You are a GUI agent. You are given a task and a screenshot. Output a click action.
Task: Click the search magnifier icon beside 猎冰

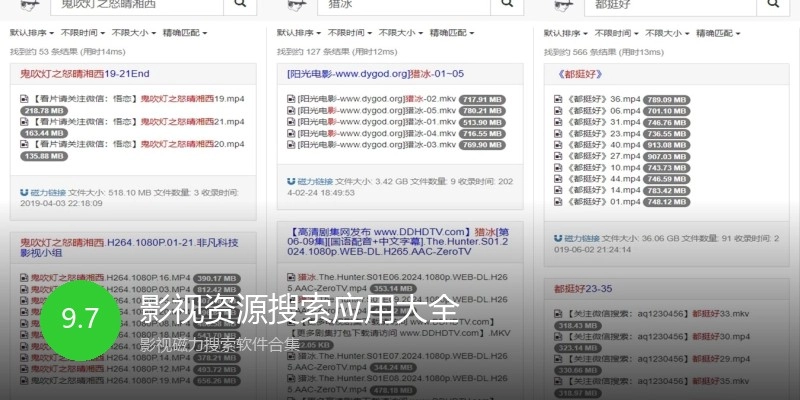click(507, 3)
